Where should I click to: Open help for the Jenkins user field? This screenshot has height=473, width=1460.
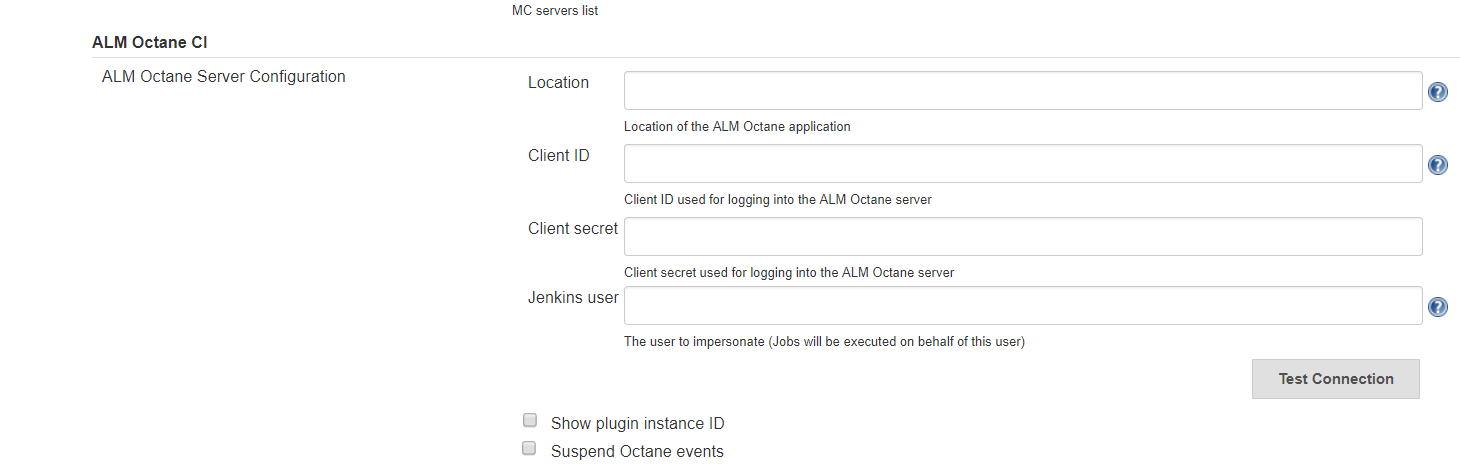click(x=1438, y=307)
